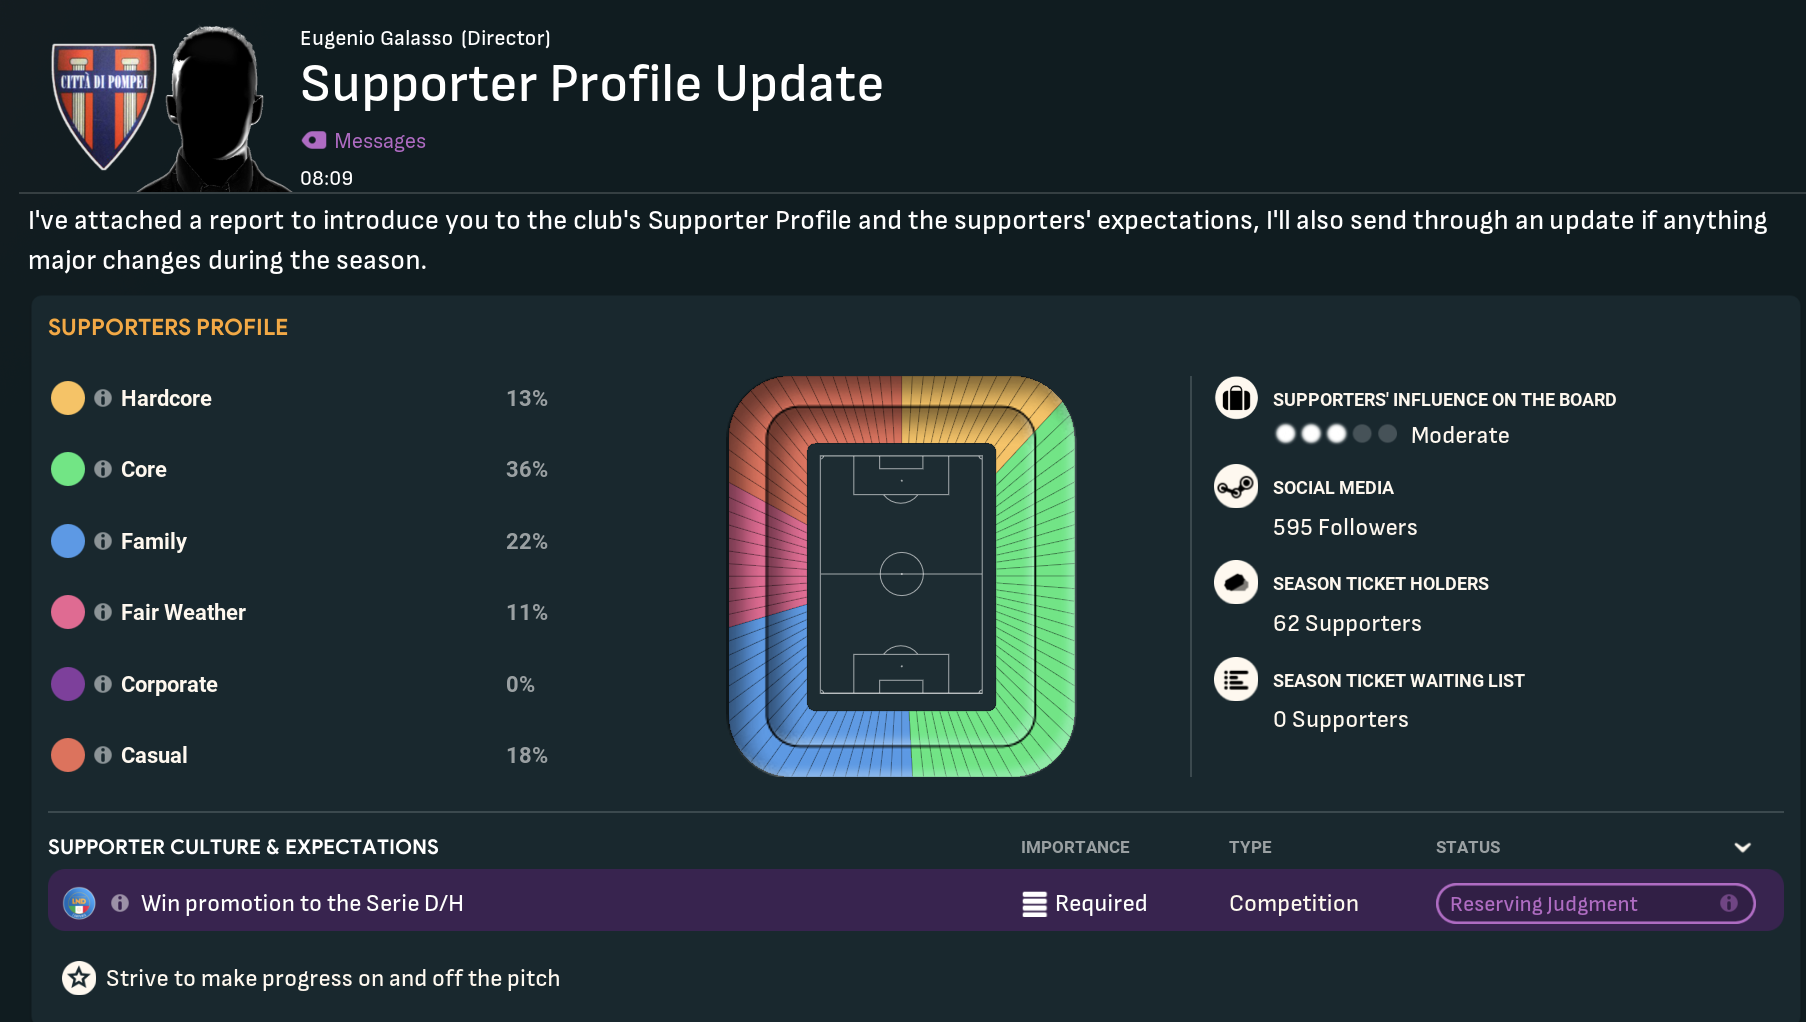The width and height of the screenshot is (1806, 1022).
Task: Click the Social Media icon
Action: pyautogui.click(x=1235, y=487)
